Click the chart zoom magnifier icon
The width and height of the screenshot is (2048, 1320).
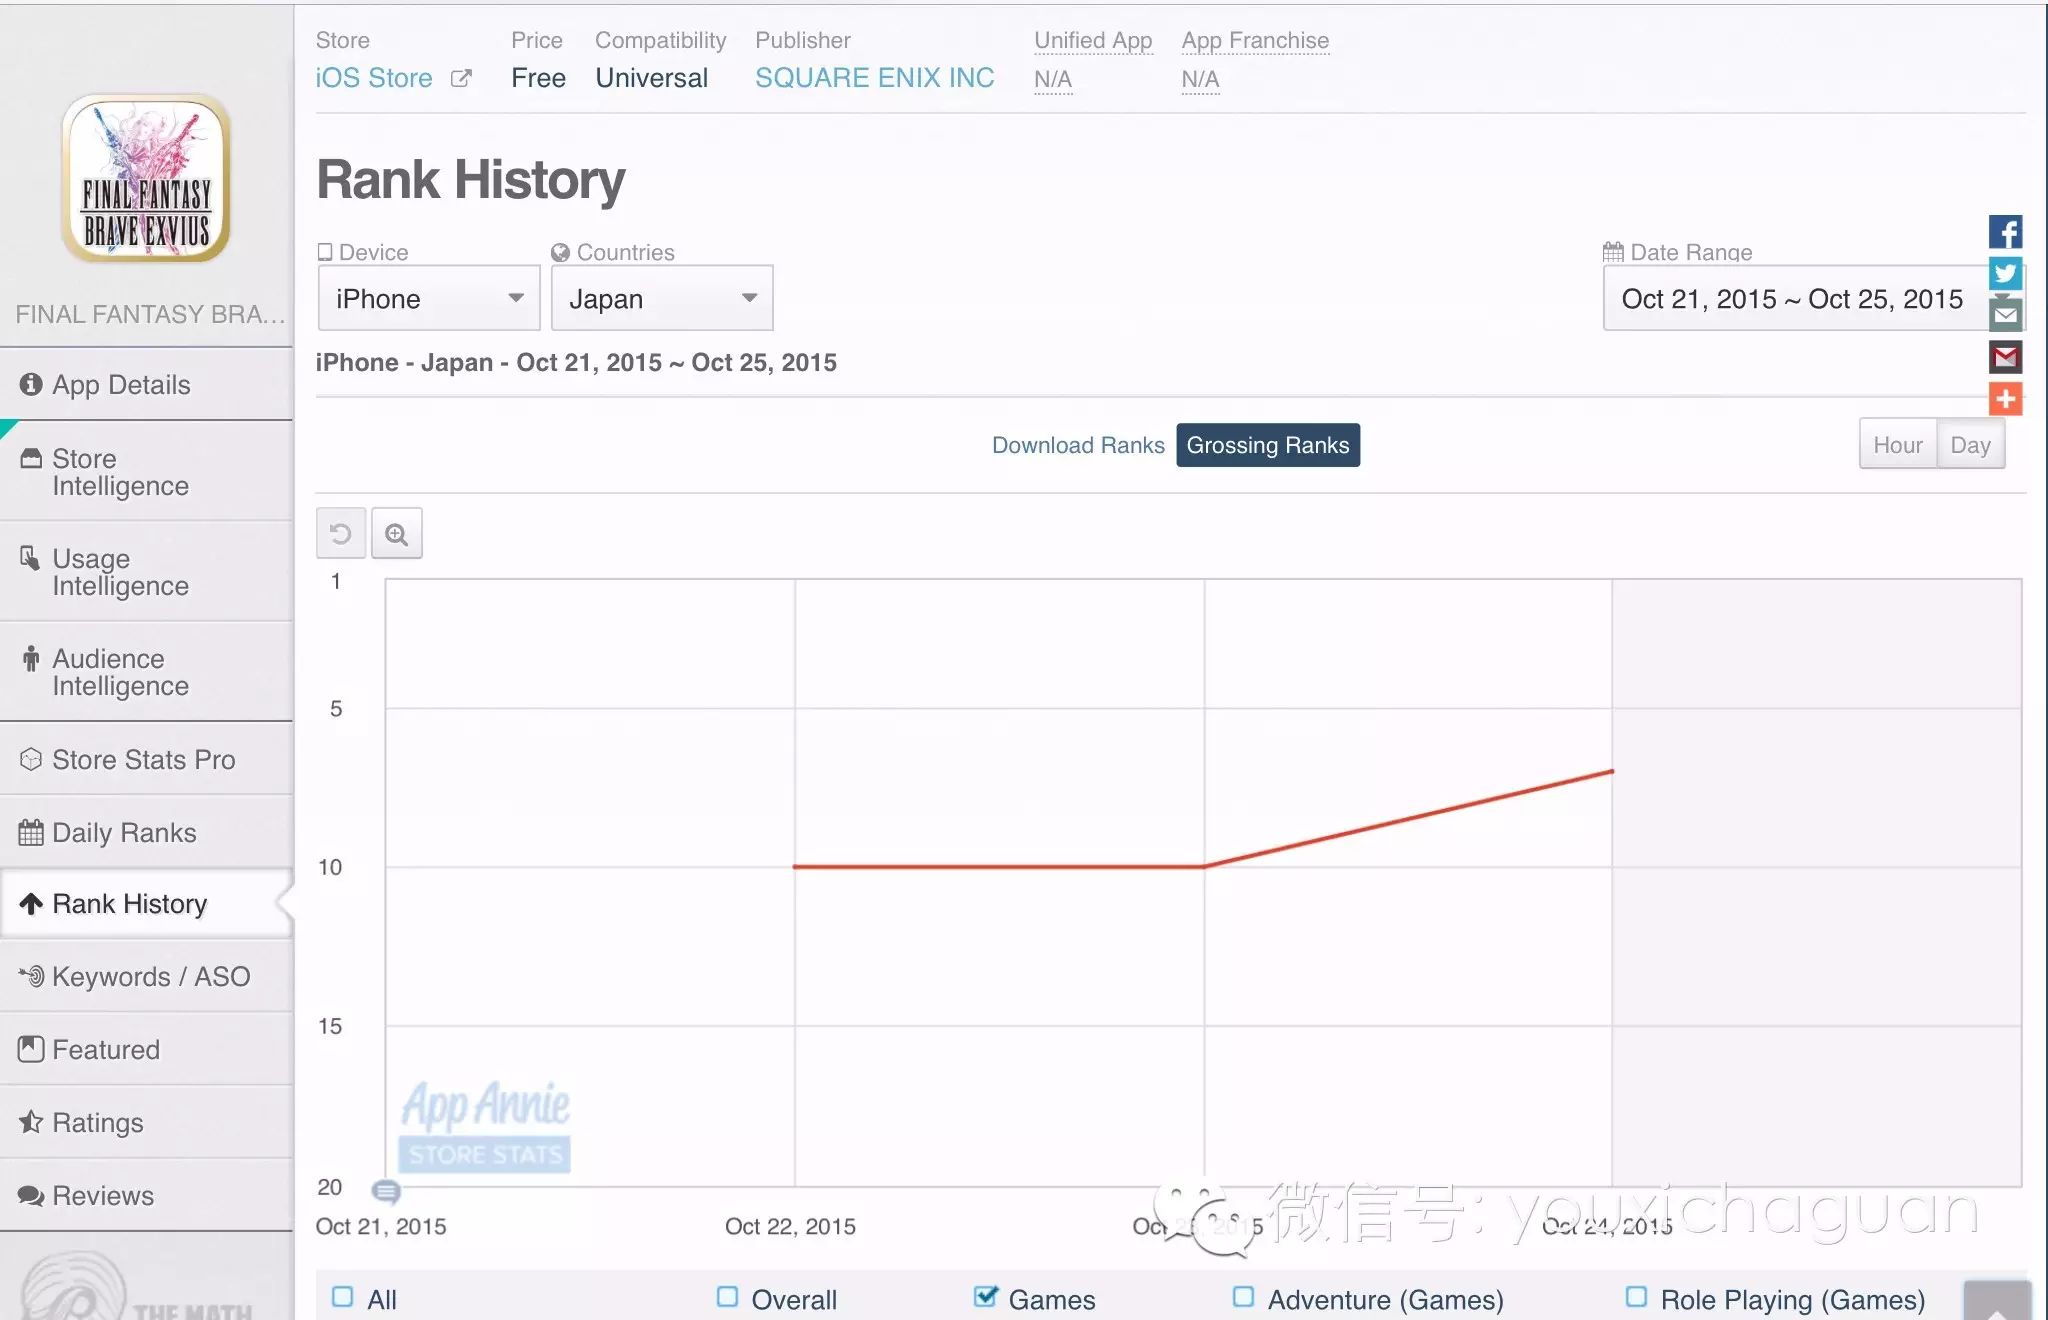point(397,533)
